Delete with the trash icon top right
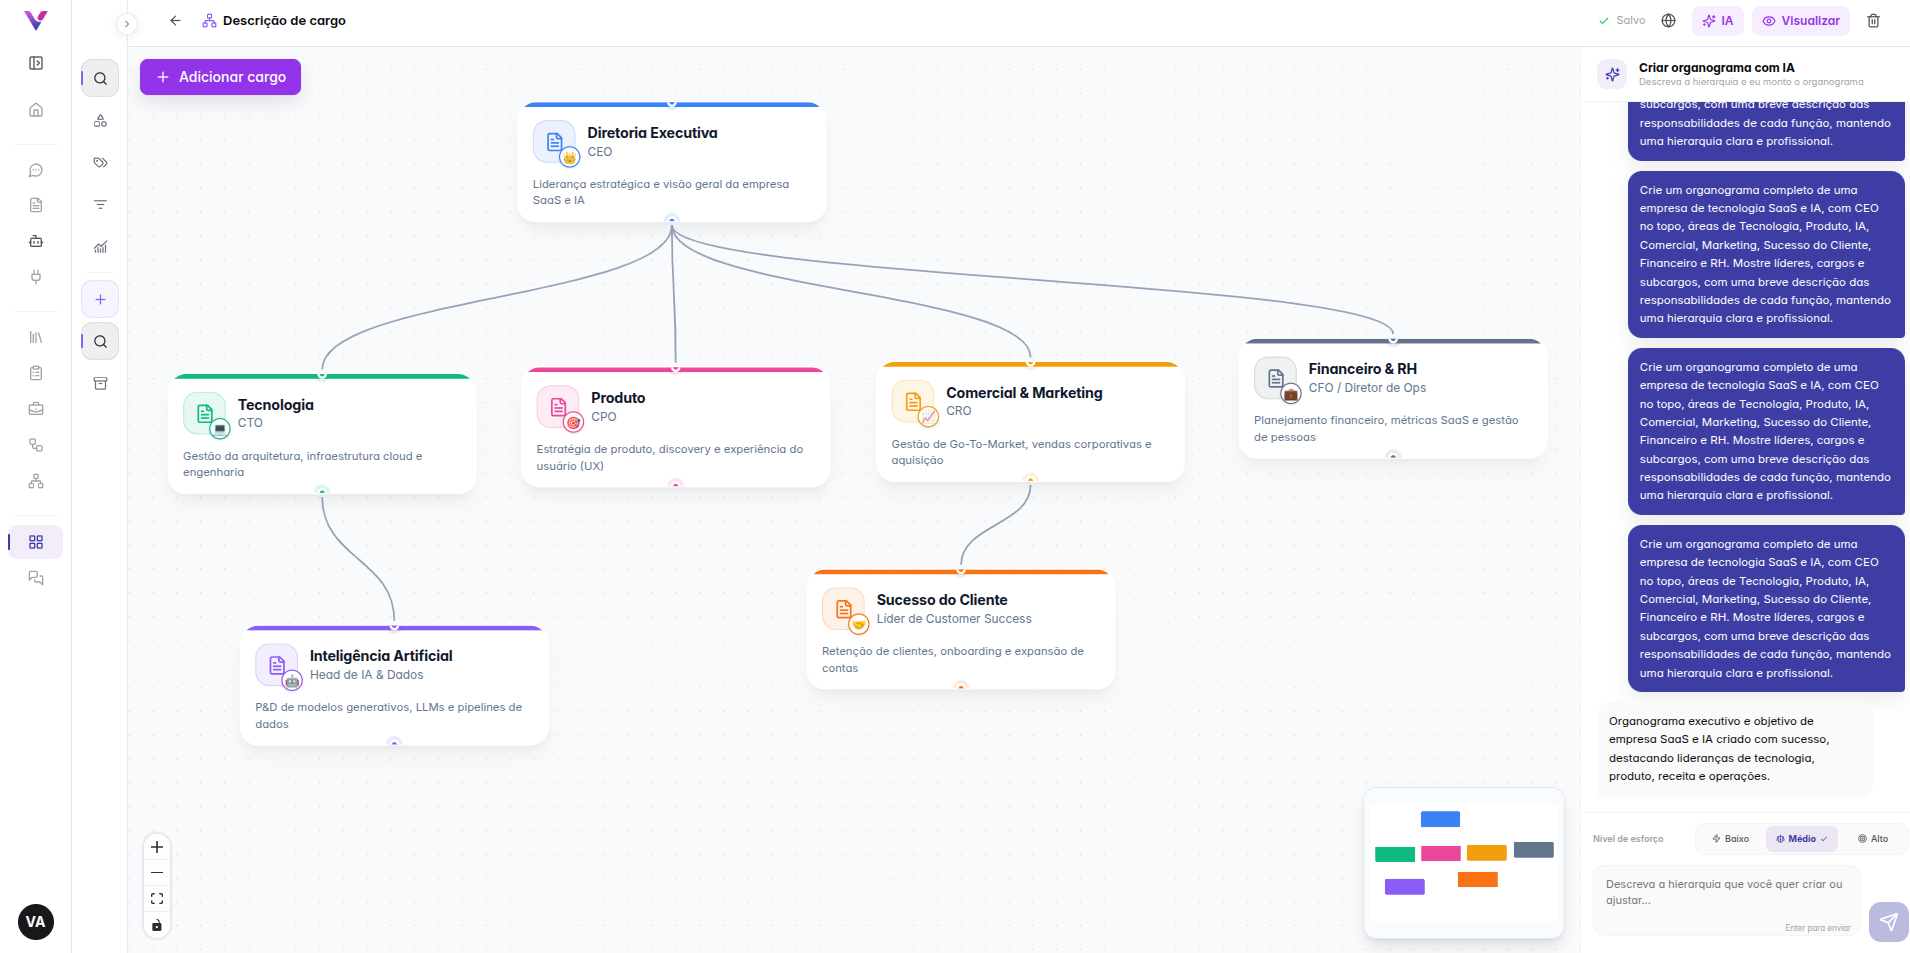The image size is (1910, 953). (1873, 21)
